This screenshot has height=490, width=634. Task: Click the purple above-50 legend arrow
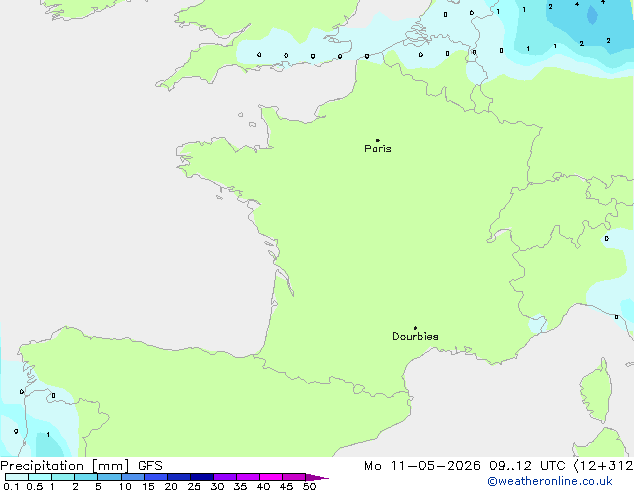[x=317, y=477]
